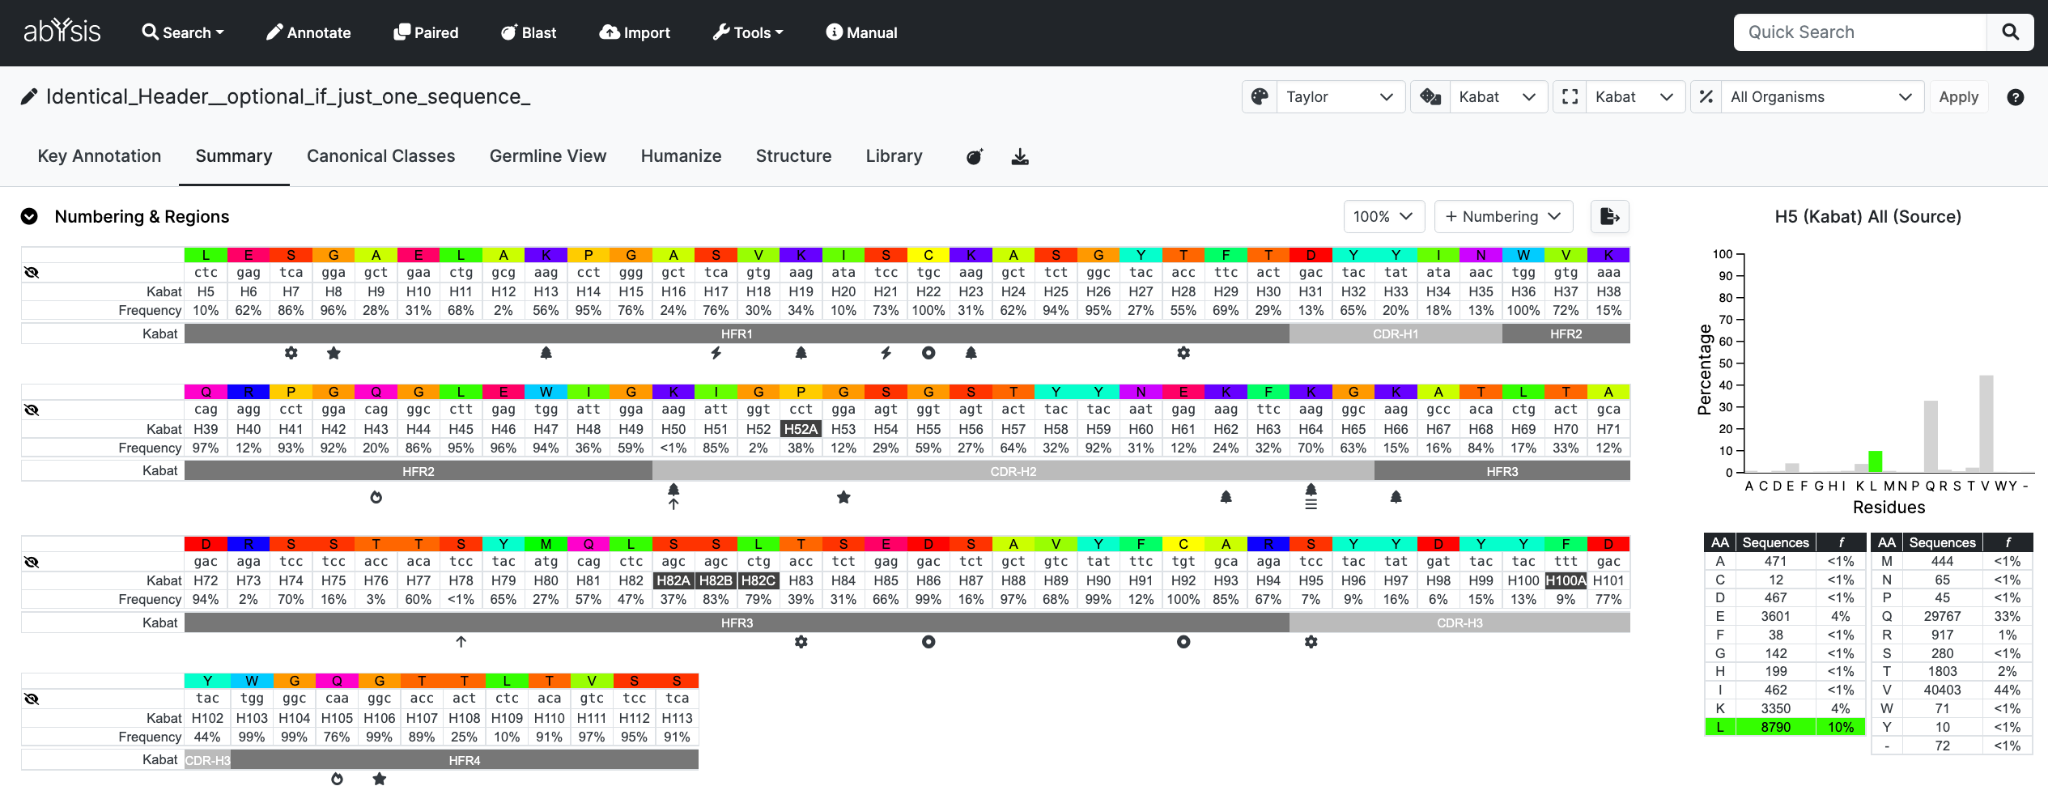Click the Apply button

1958,97
